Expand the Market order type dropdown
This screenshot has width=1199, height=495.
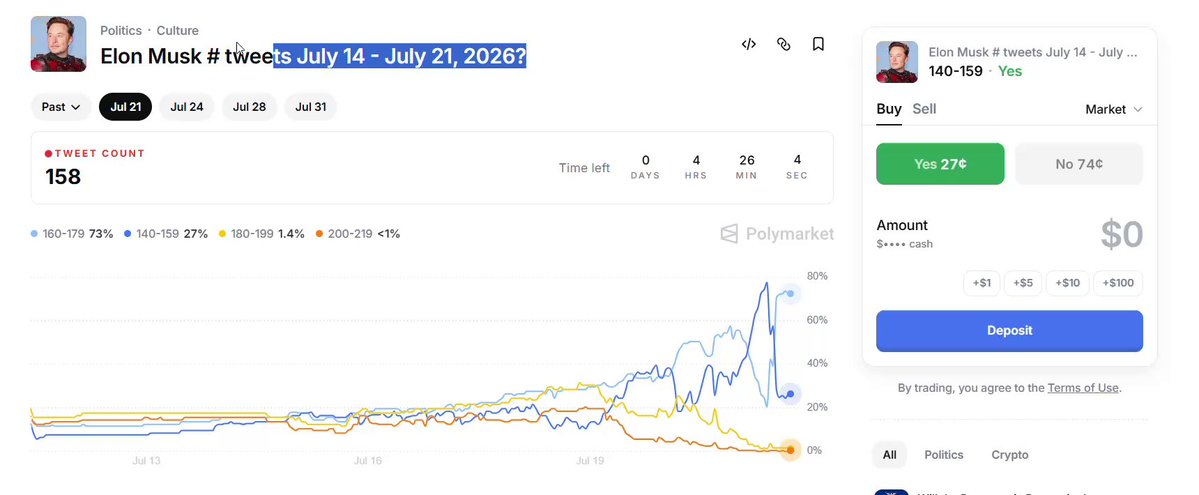click(1113, 109)
